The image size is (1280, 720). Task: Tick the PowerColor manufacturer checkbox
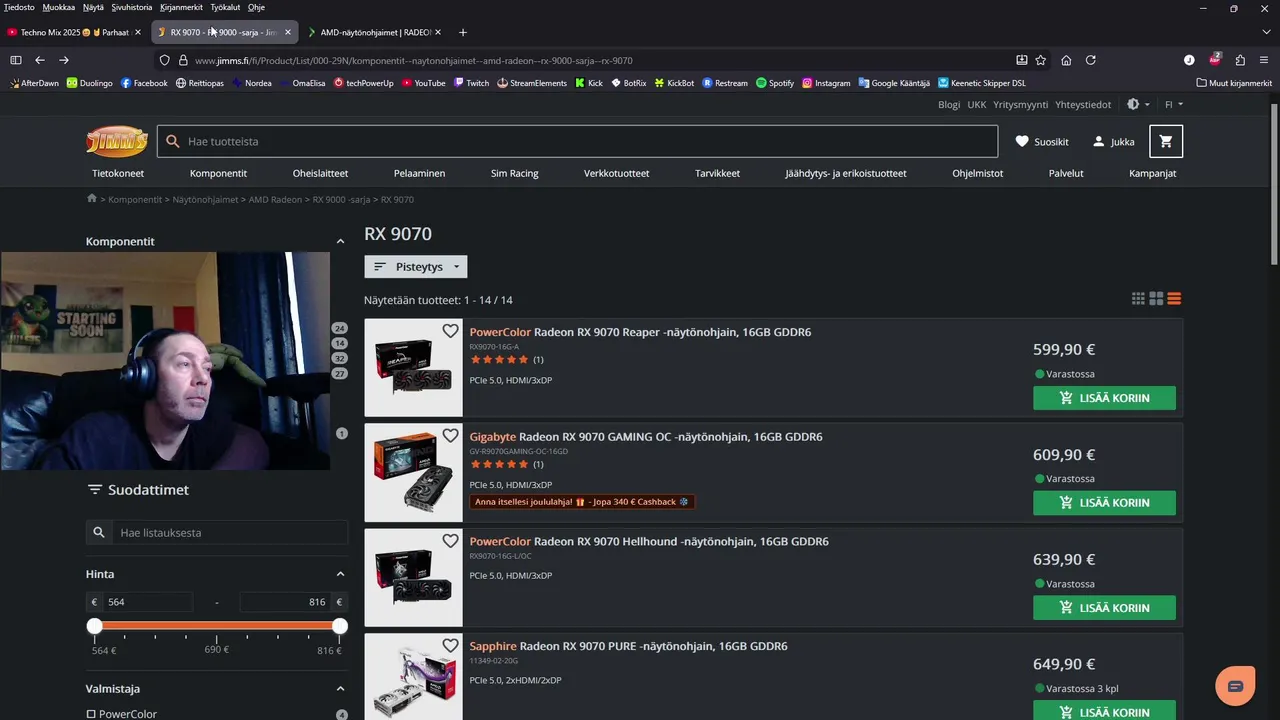click(91, 714)
